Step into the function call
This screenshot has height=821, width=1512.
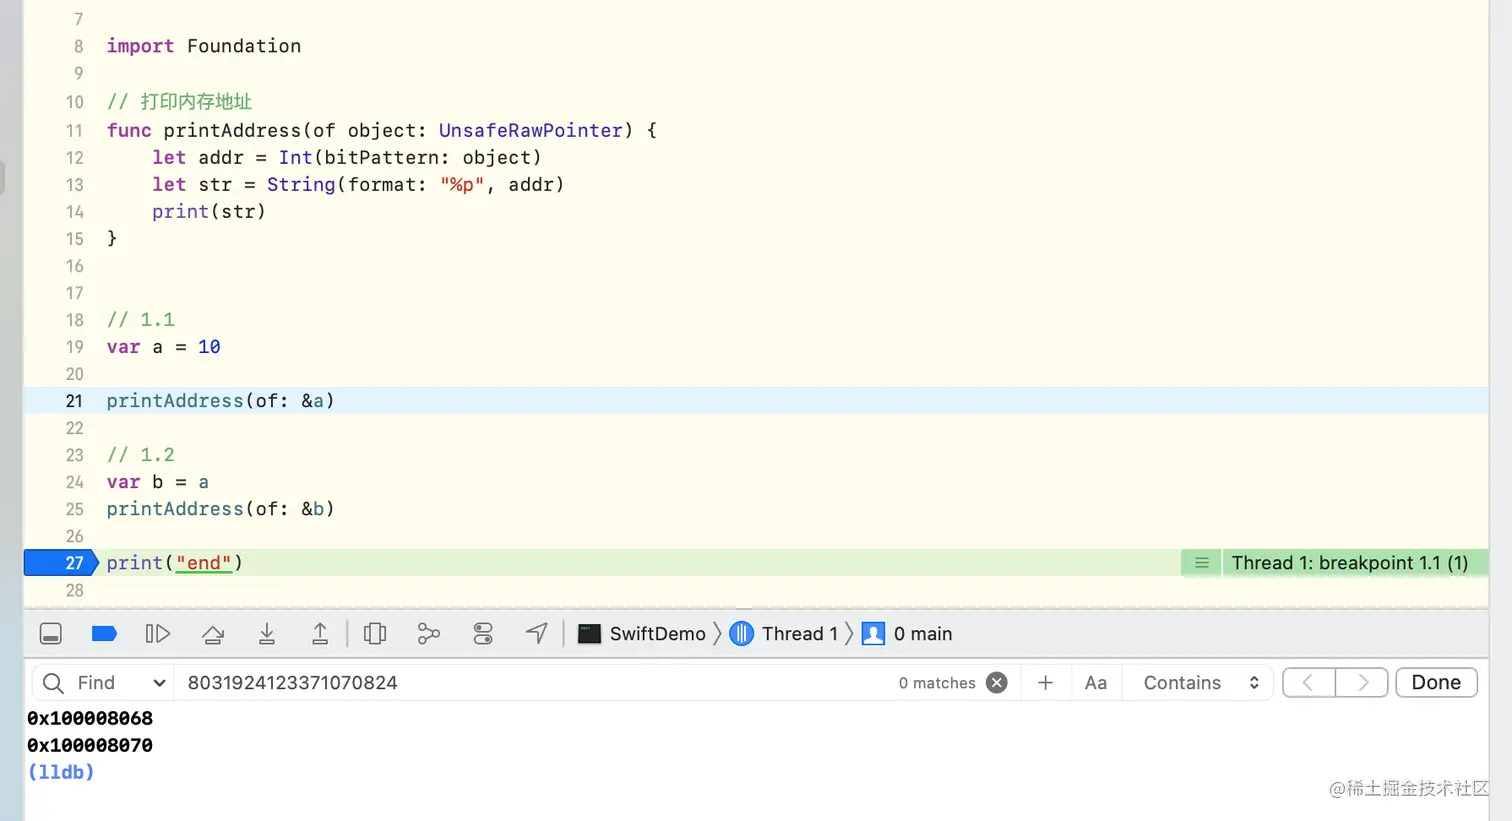pos(267,634)
